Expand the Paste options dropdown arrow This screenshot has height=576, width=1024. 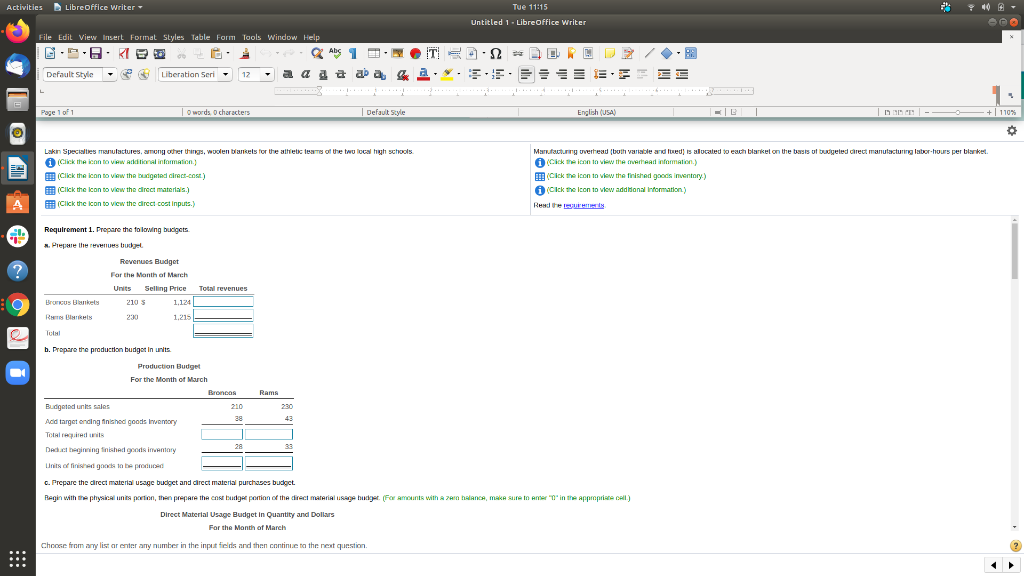point(227,54)
